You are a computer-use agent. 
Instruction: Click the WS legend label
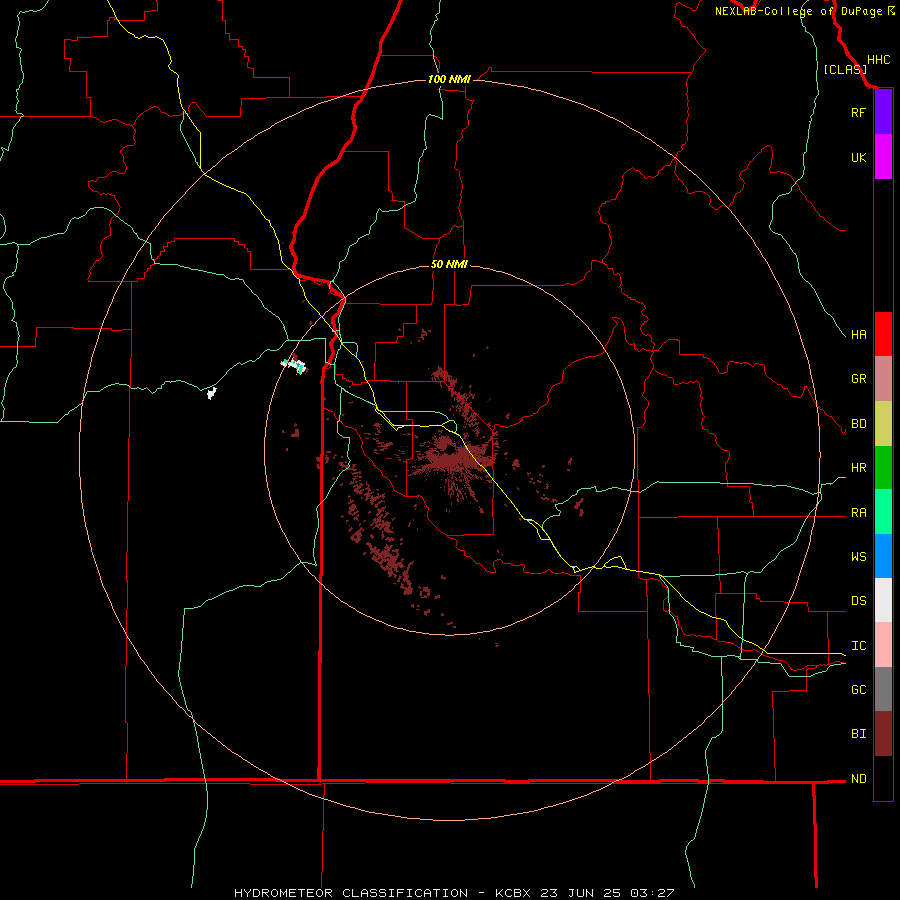858,557
